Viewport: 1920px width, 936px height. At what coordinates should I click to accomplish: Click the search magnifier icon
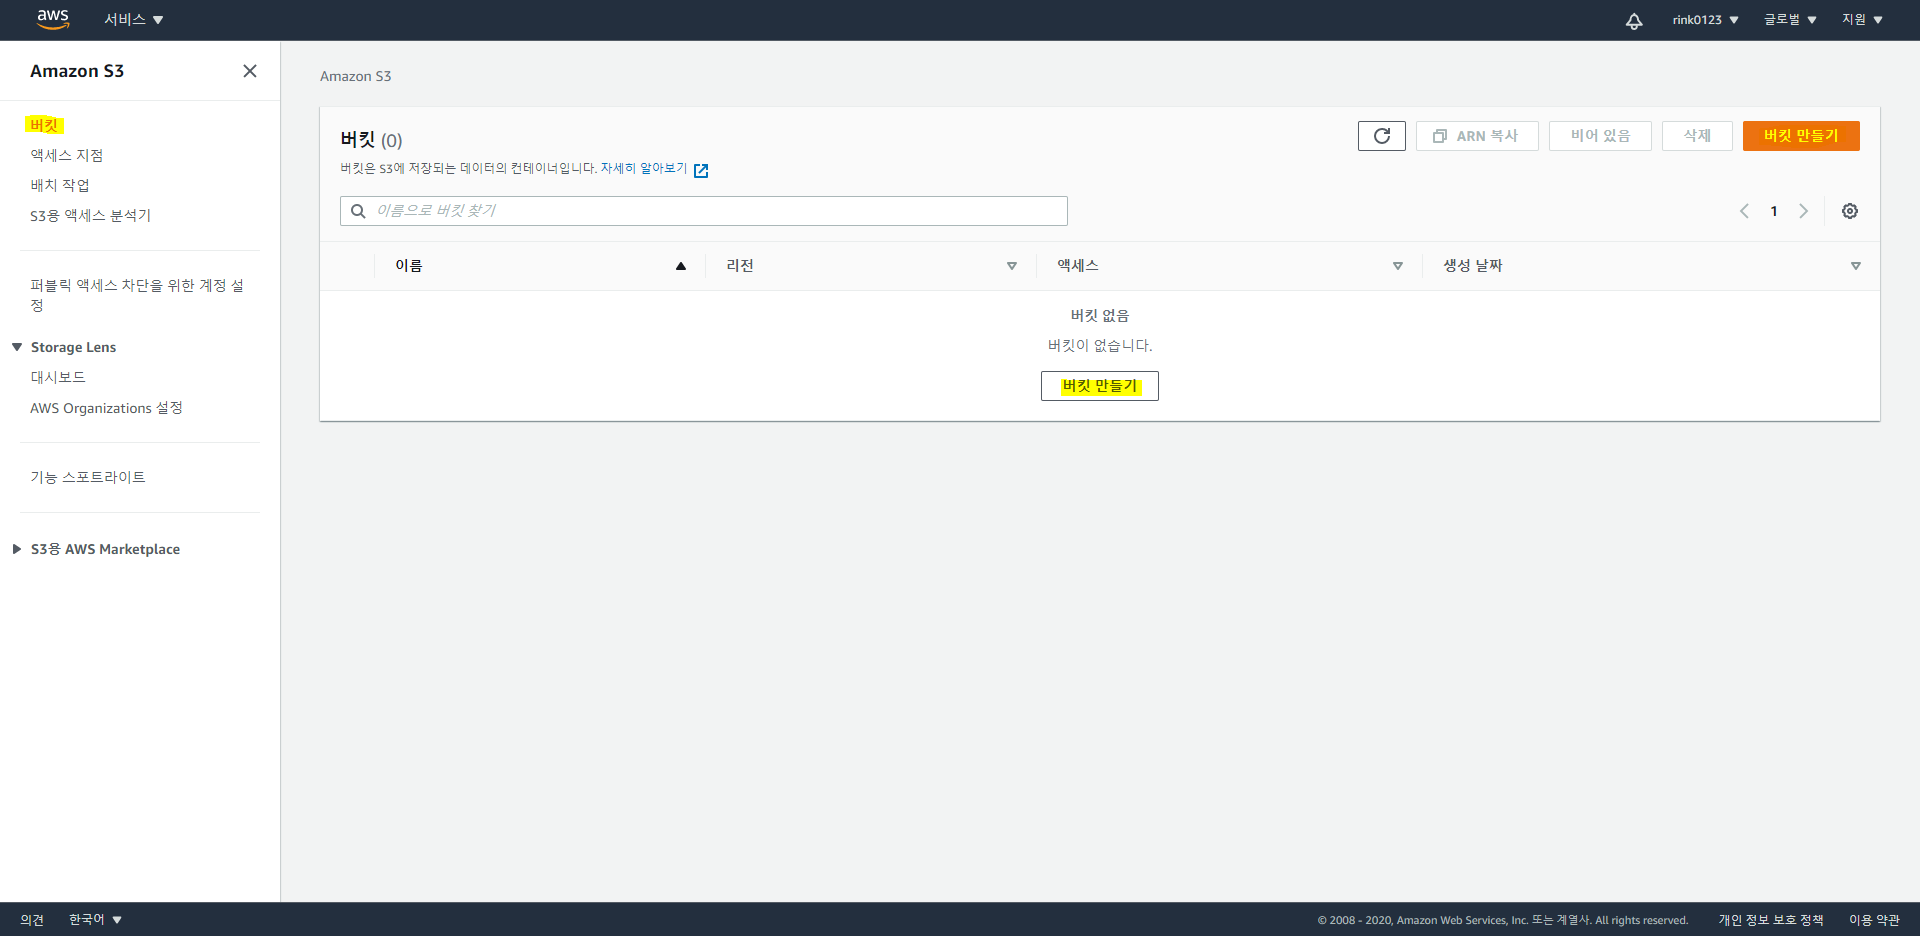point(358,211)
